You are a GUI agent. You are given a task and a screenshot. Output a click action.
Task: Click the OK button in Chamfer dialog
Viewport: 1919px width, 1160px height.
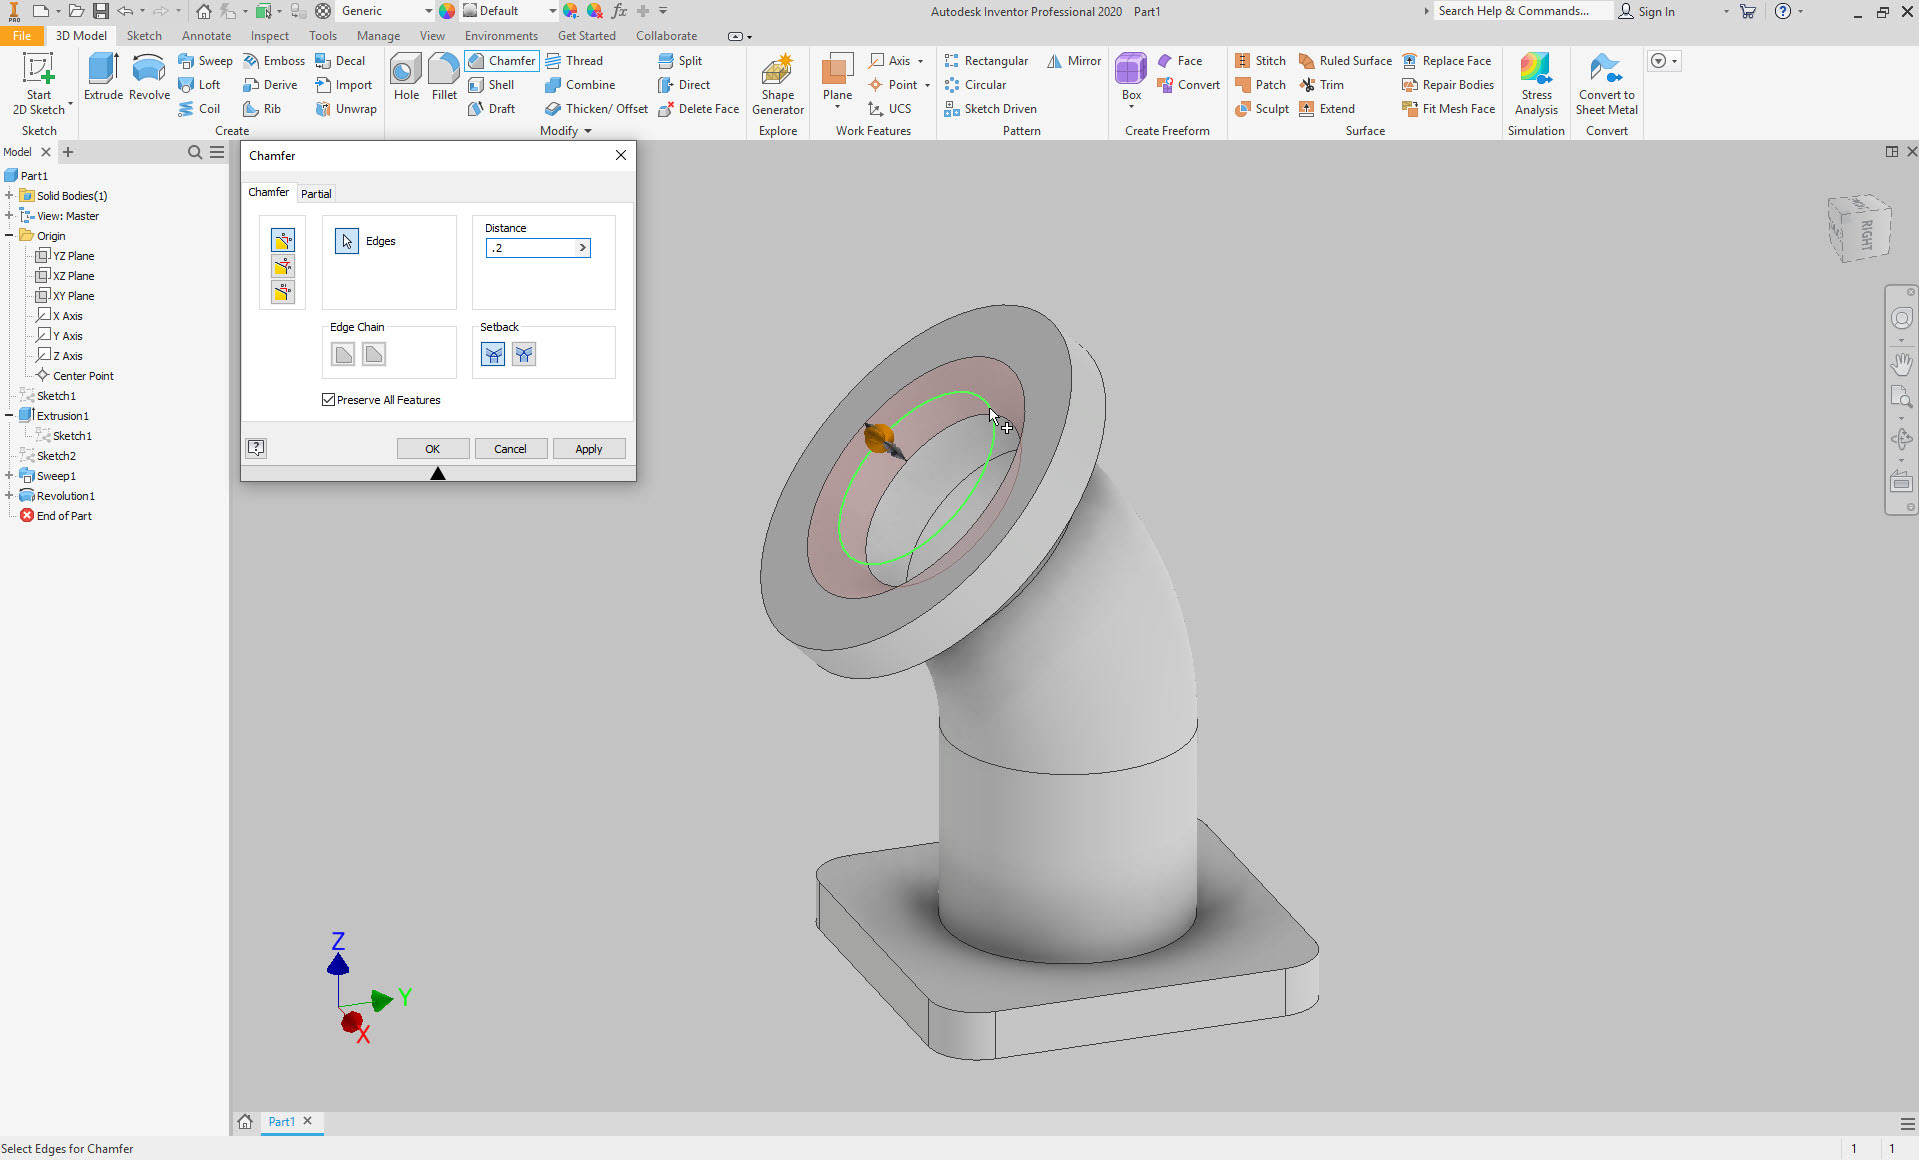pos(432,449)
